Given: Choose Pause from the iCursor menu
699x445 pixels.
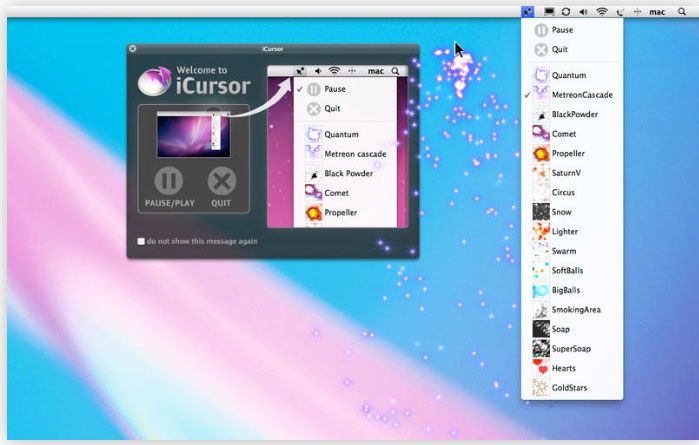Looking at the screenshot, I should (562, 30).
